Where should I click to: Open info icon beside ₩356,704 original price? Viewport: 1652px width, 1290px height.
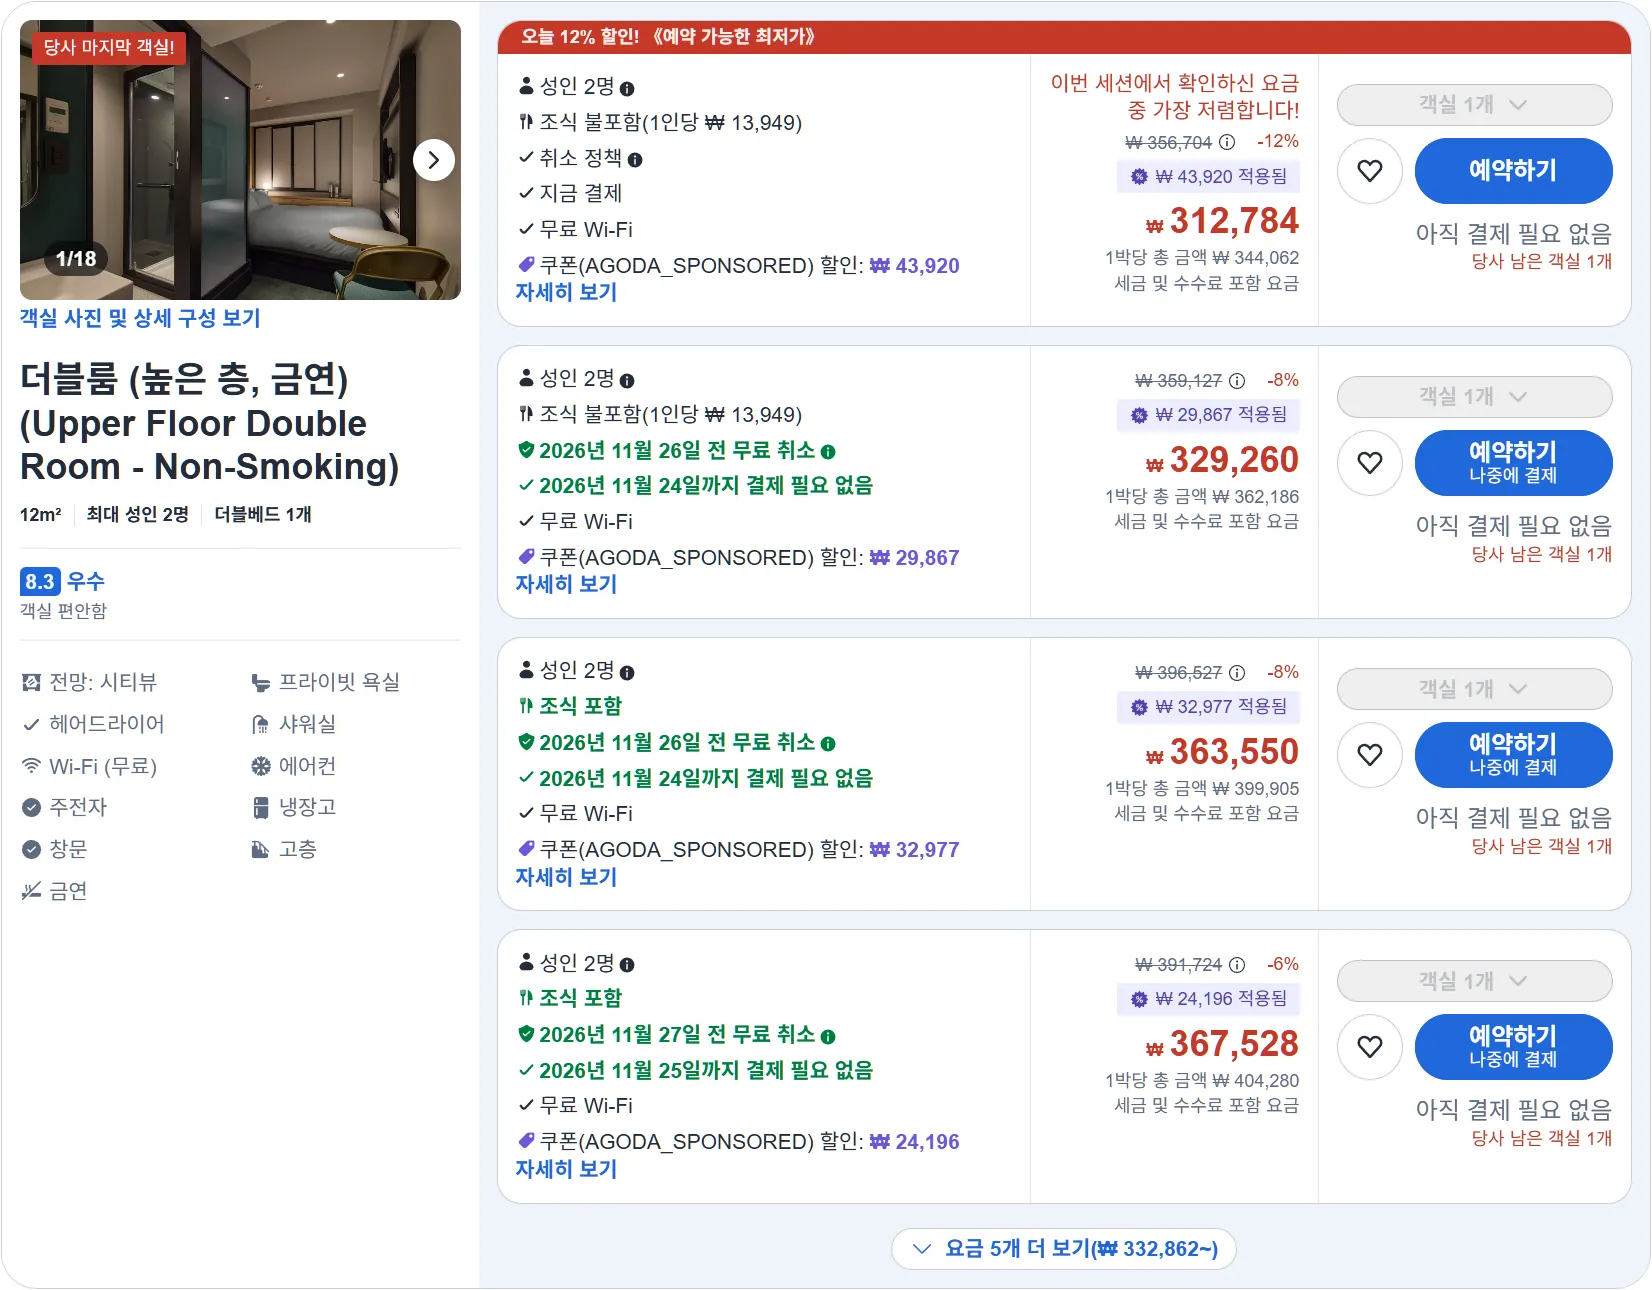point(1227,142)
